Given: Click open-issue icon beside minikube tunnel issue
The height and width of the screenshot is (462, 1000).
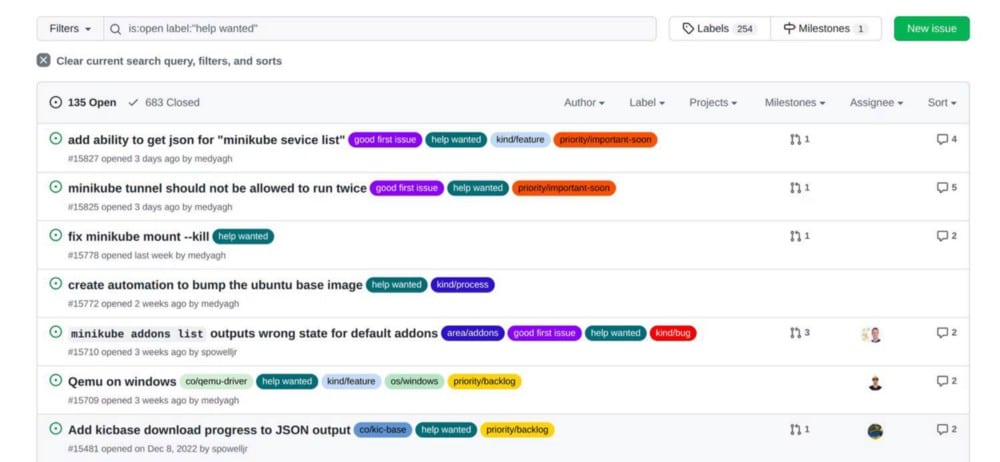Looking at the screenshot, I should (x=56, y=186).
